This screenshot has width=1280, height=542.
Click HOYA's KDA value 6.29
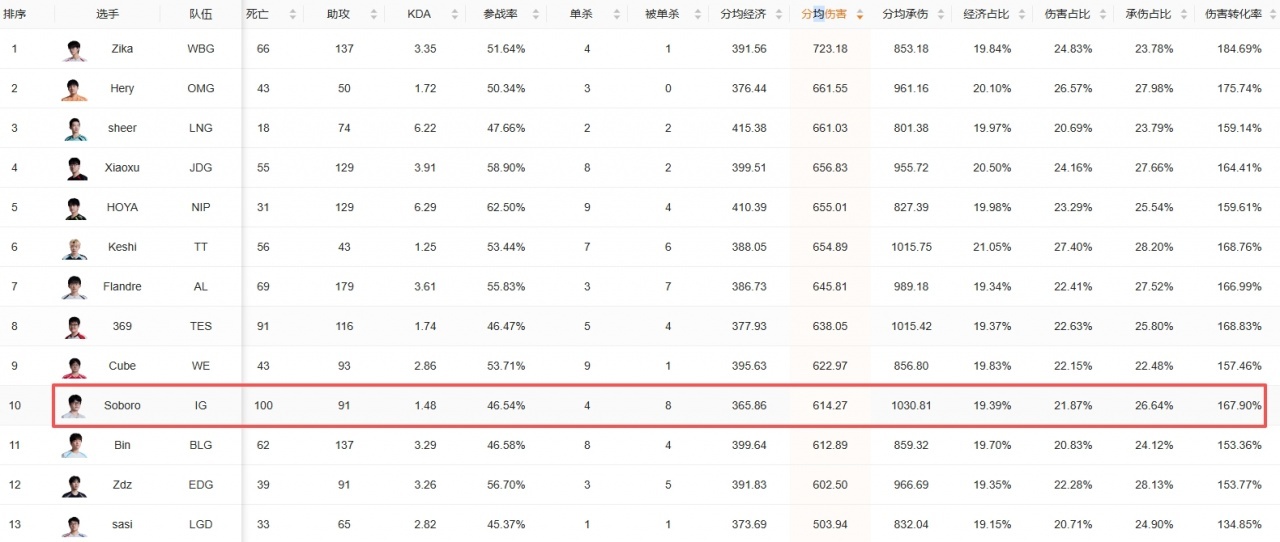423,207
